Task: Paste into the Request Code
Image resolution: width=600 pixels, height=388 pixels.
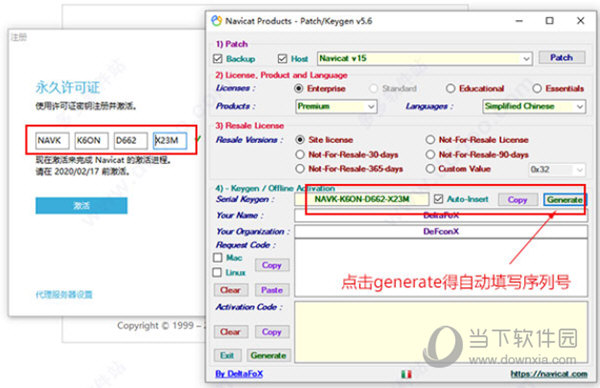Action: pyautogui.click(x=272, y=290)
